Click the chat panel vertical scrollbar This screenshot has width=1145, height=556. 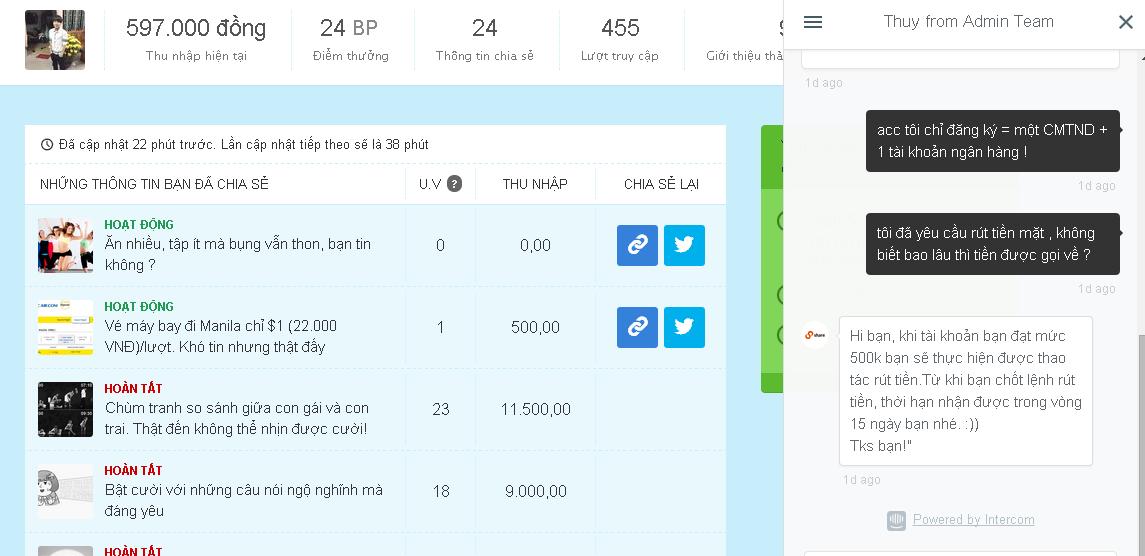click(1140, 440)
